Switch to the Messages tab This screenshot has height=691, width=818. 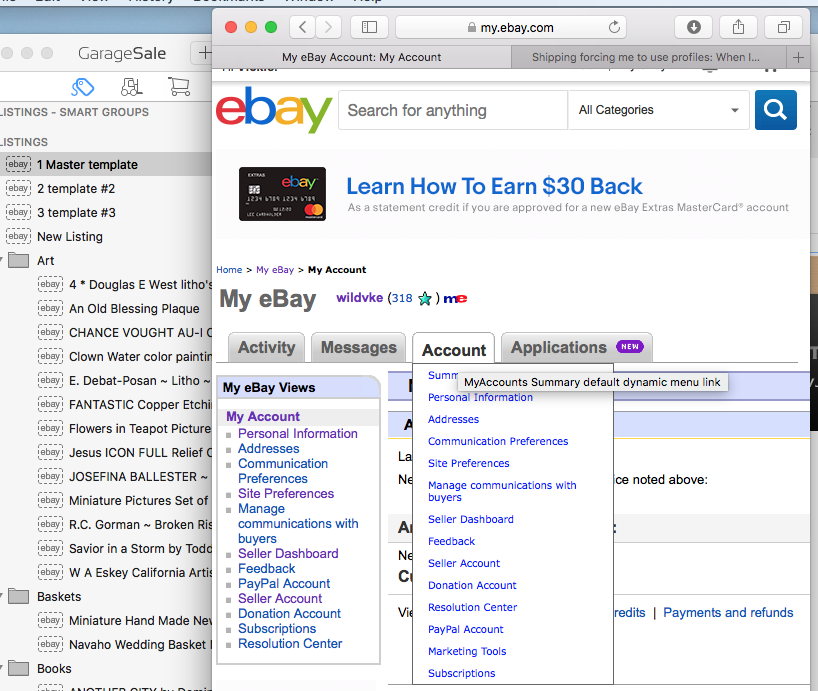click(x=358, y=347)
